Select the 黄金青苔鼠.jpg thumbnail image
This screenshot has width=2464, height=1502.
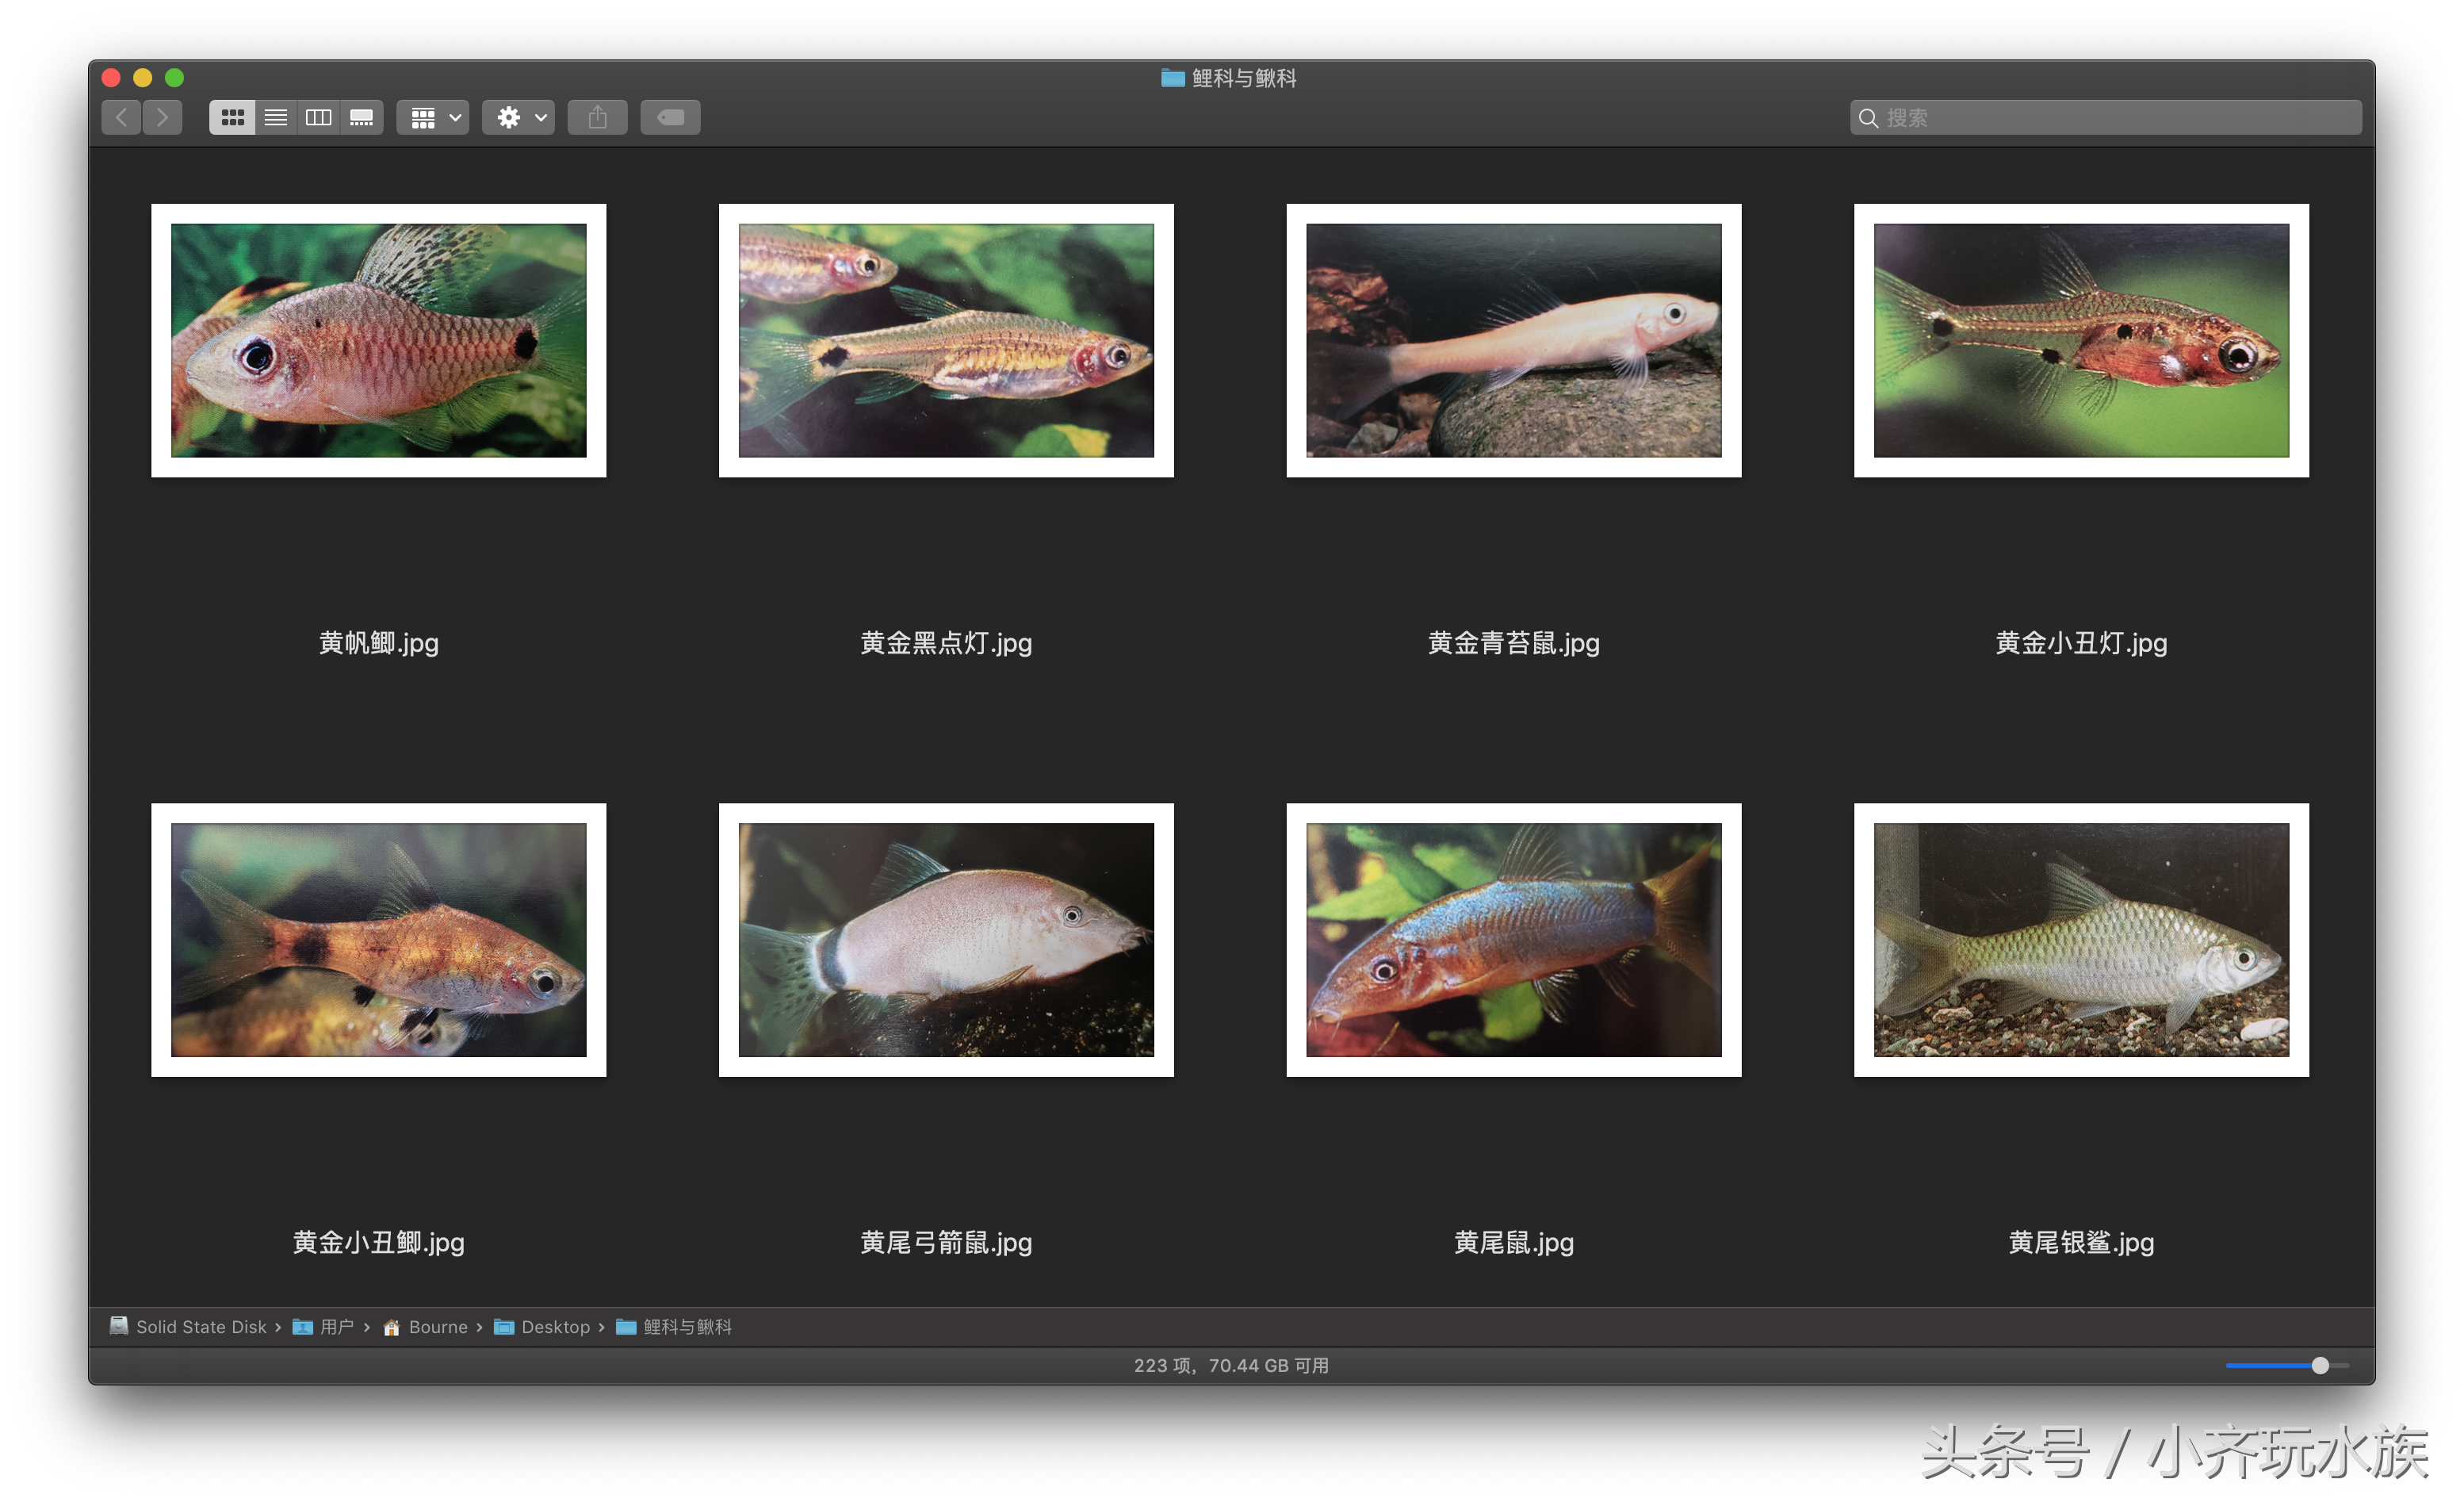1514,341
